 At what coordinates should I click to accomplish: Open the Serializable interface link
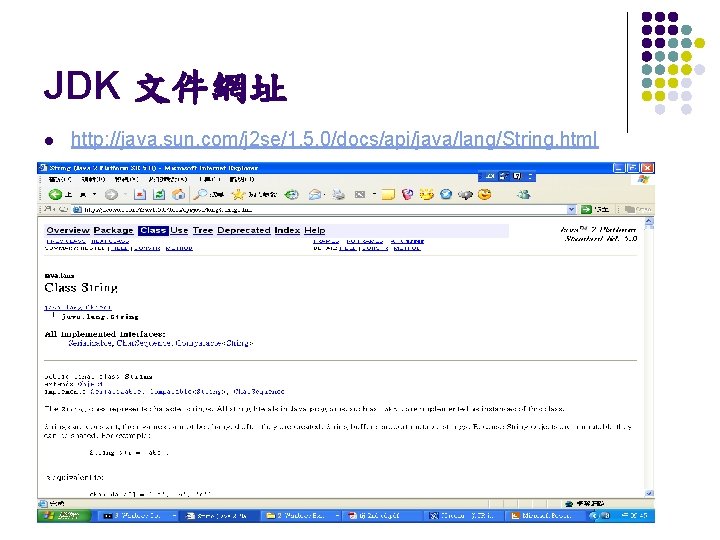click(90, 343)
